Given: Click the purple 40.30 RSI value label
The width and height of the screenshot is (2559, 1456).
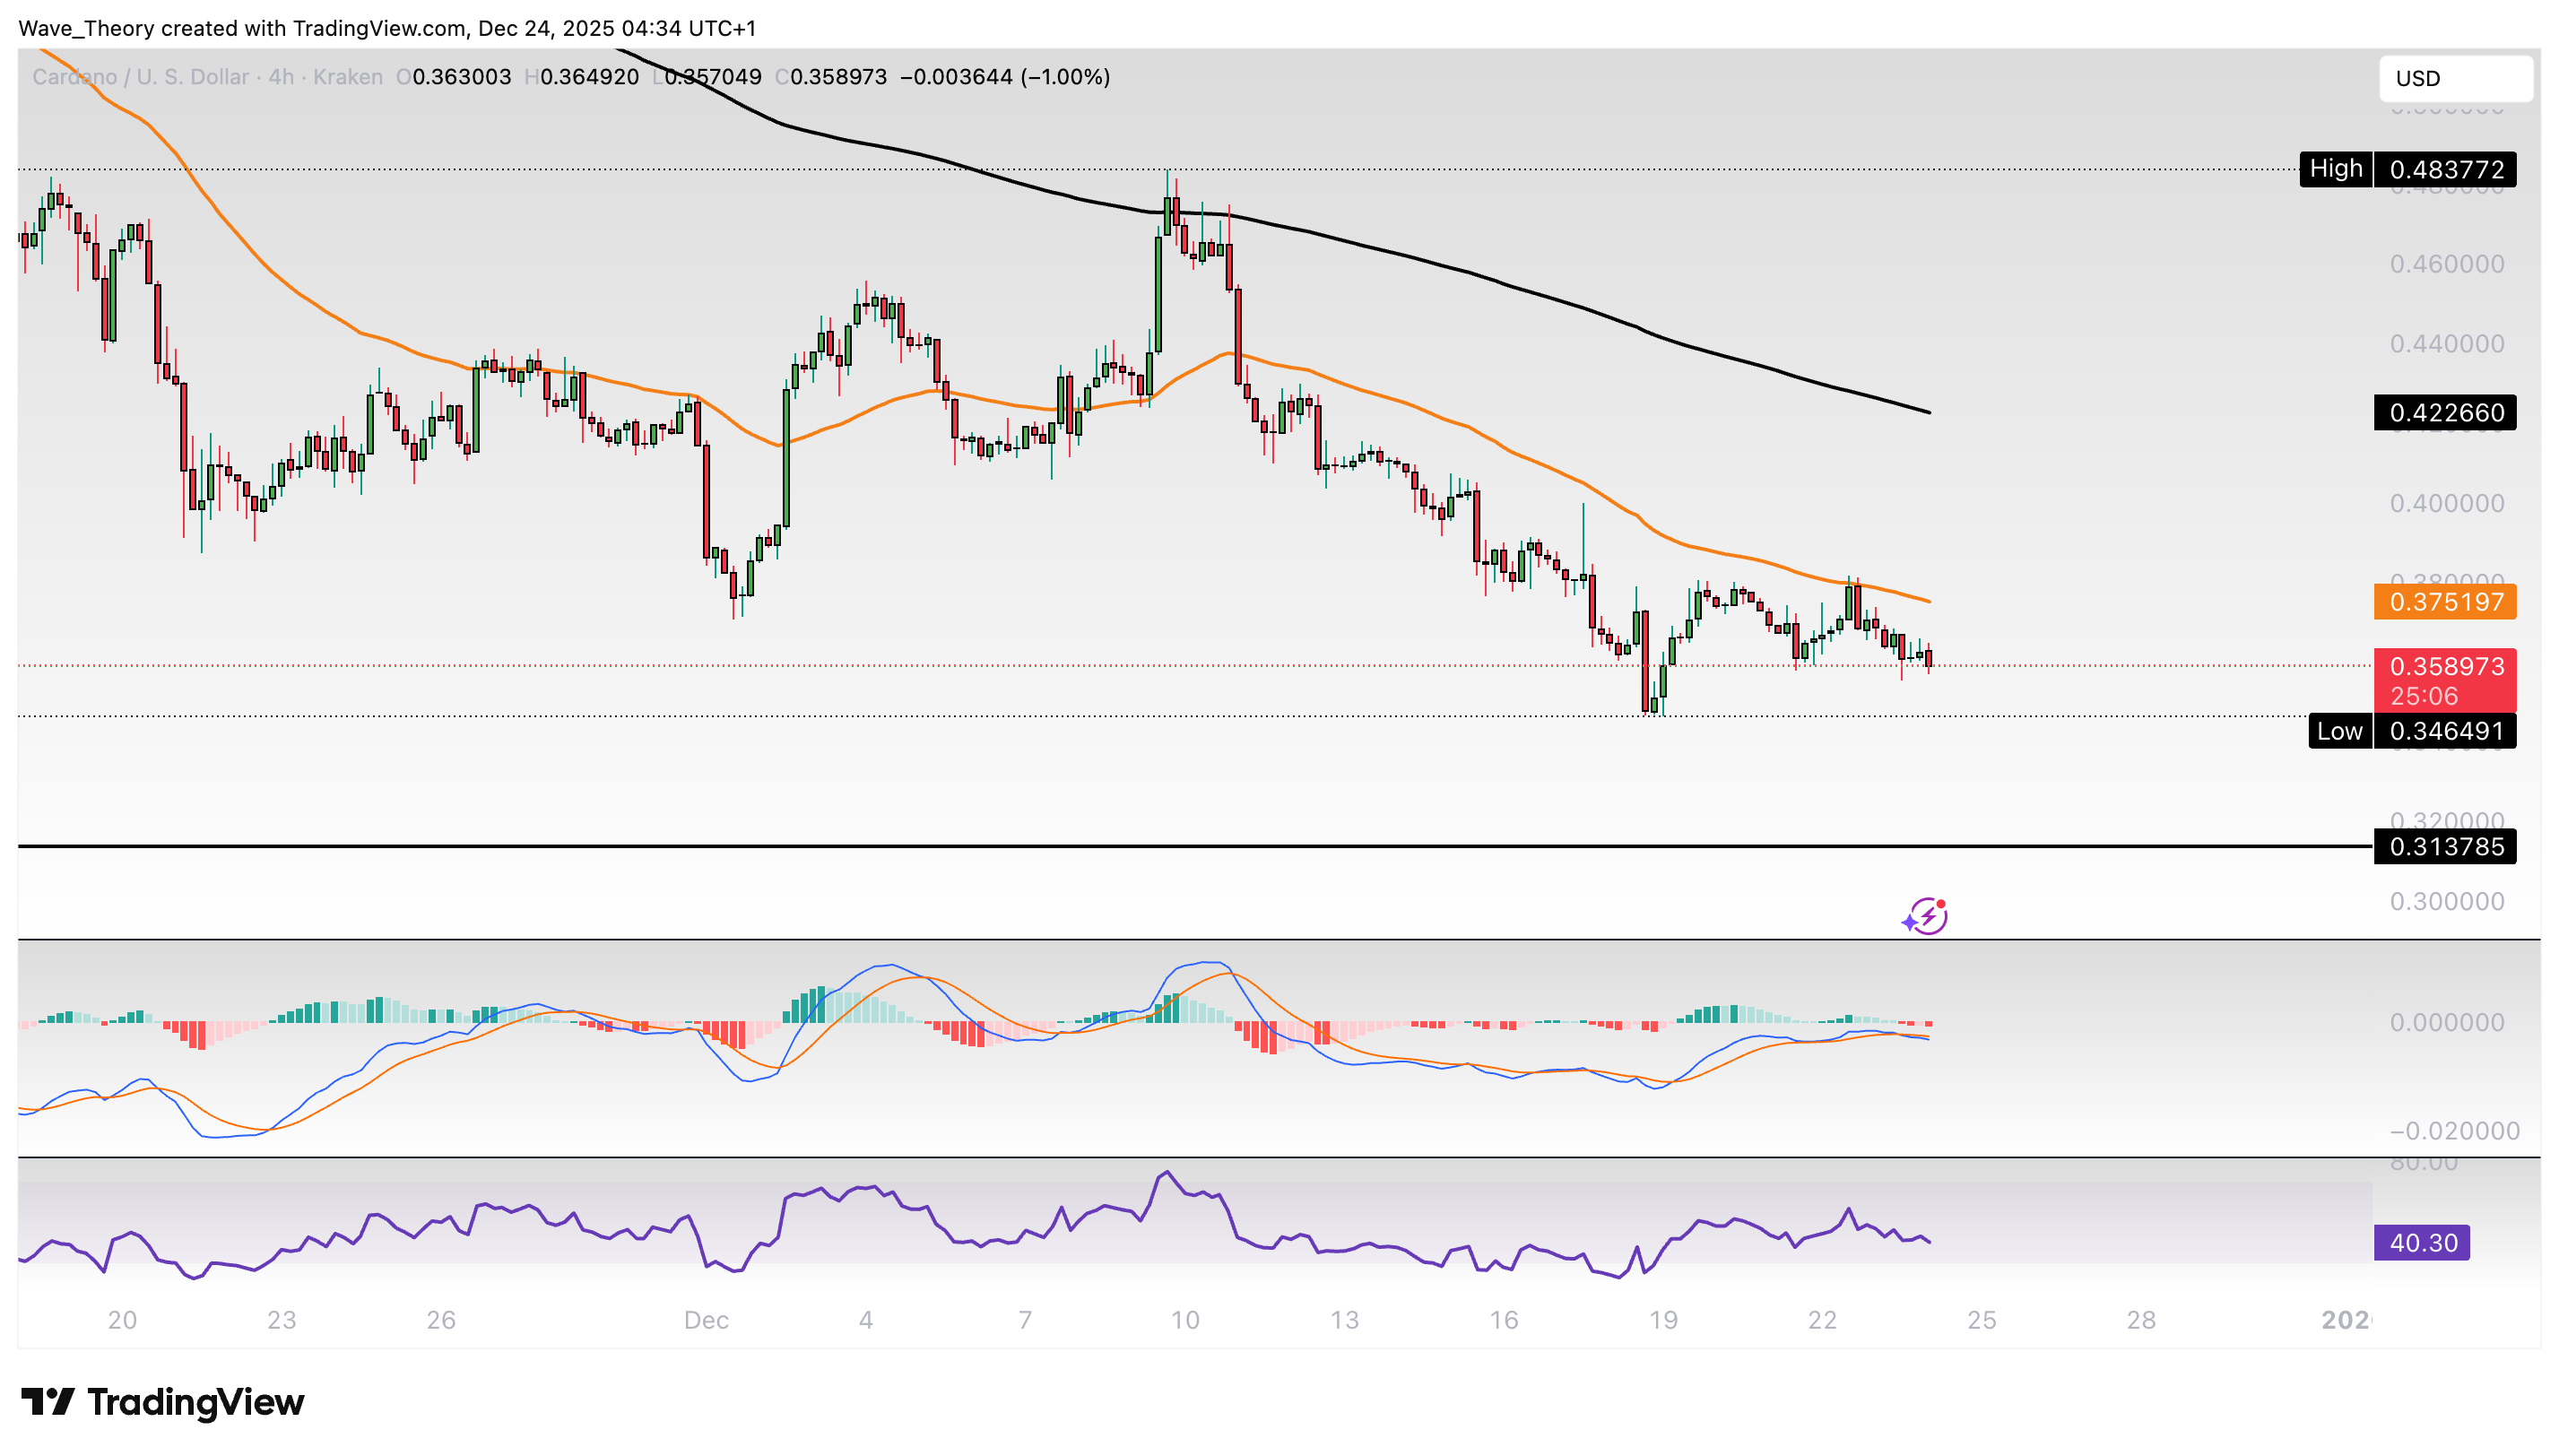Looking at the screenshot, I should tap(2420, 1243).
